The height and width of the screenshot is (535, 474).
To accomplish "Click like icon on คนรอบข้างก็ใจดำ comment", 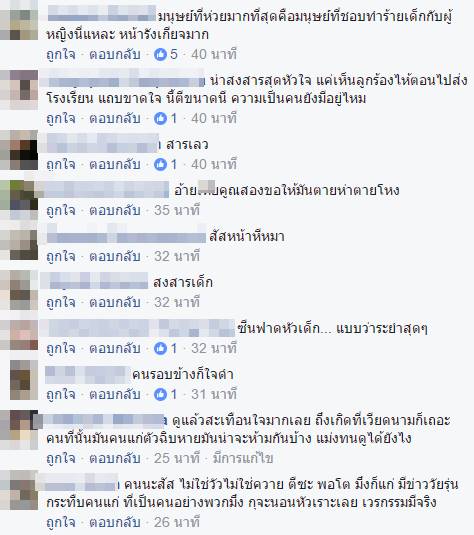I will 160,394.
